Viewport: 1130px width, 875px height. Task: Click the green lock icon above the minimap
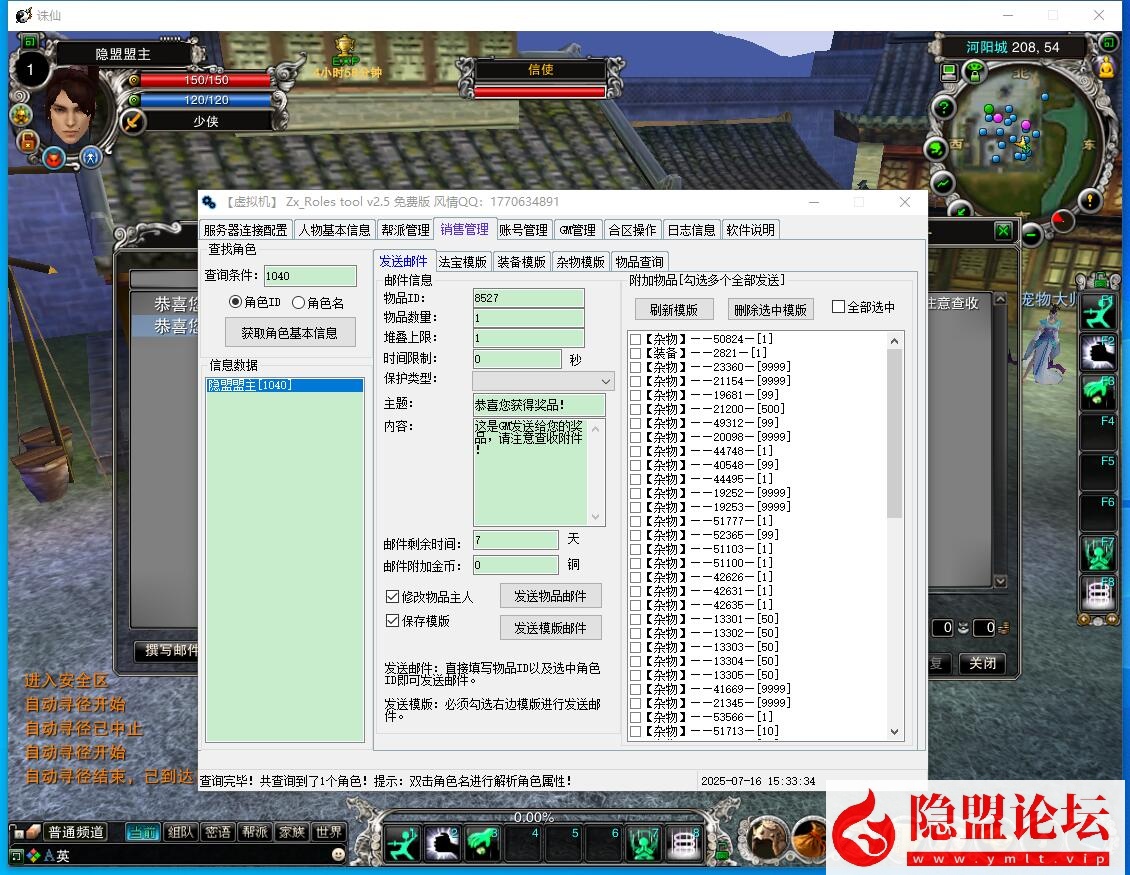click(975, 72)
